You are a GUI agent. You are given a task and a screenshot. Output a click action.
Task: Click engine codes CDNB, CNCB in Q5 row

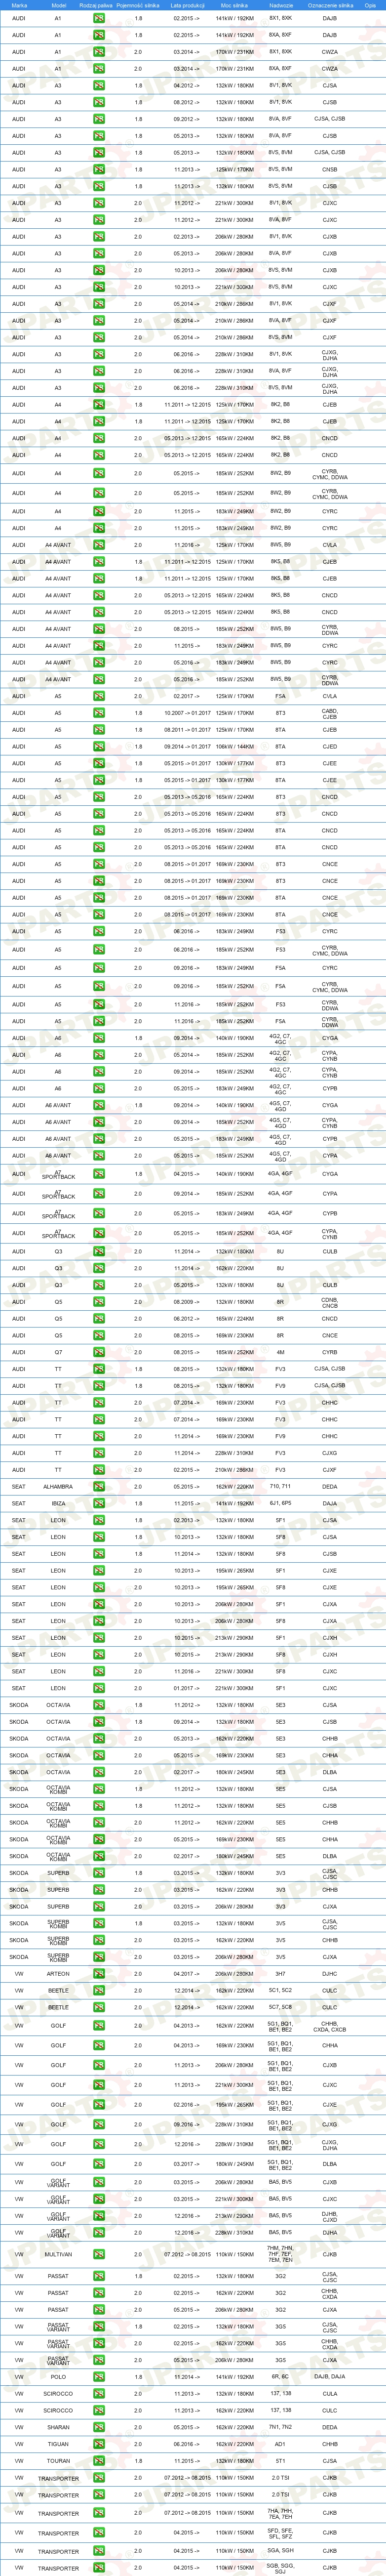330,1302
